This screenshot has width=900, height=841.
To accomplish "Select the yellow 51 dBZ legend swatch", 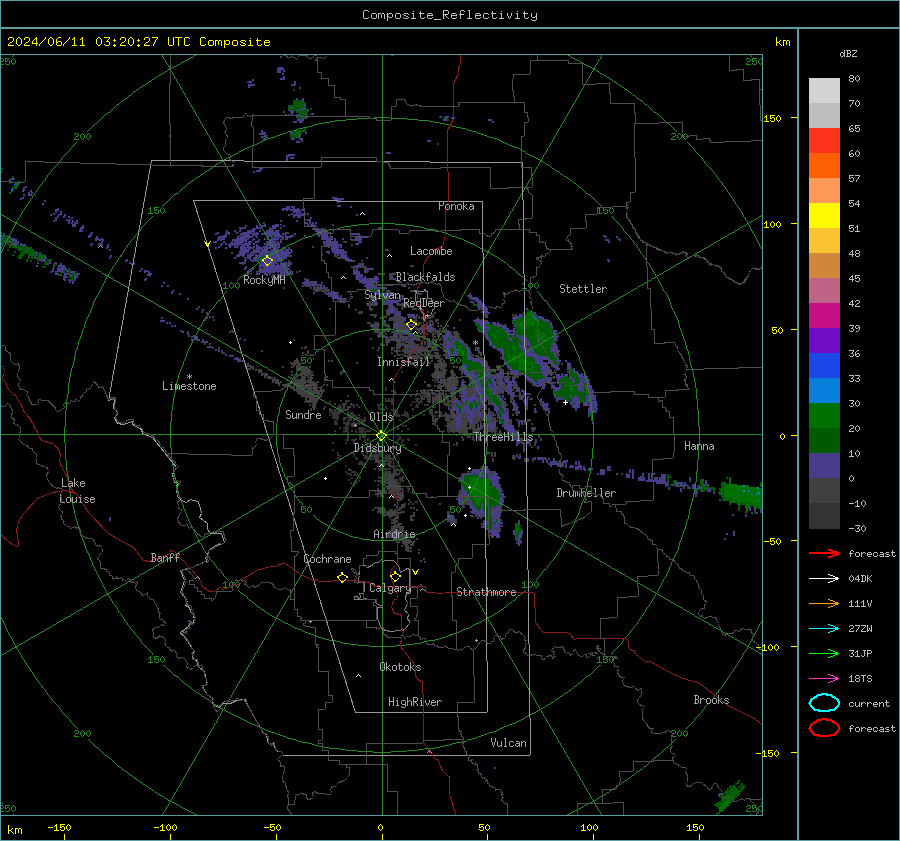I will click(x=824, y=216).
